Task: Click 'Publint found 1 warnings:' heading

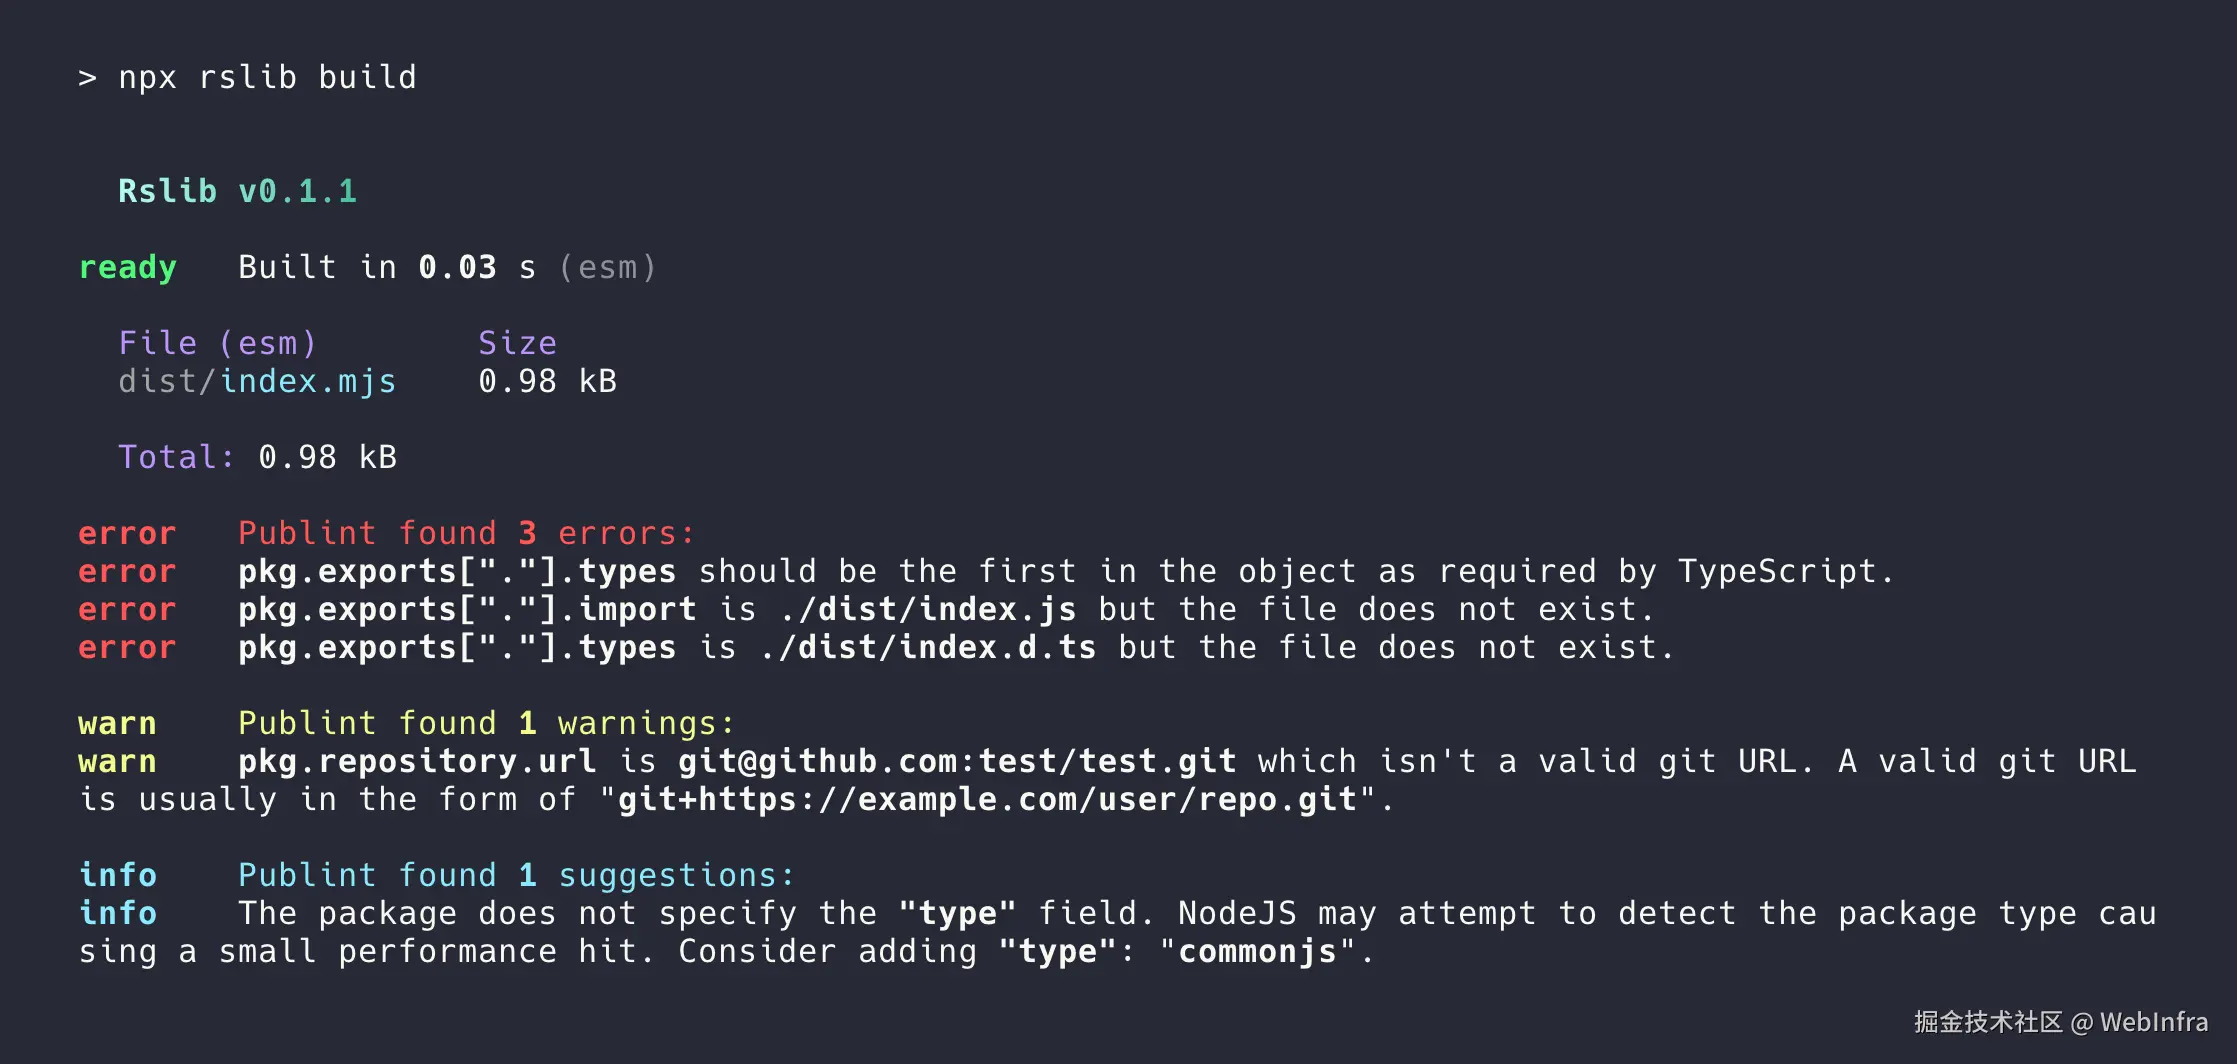Action: click(x=486, y=723)
